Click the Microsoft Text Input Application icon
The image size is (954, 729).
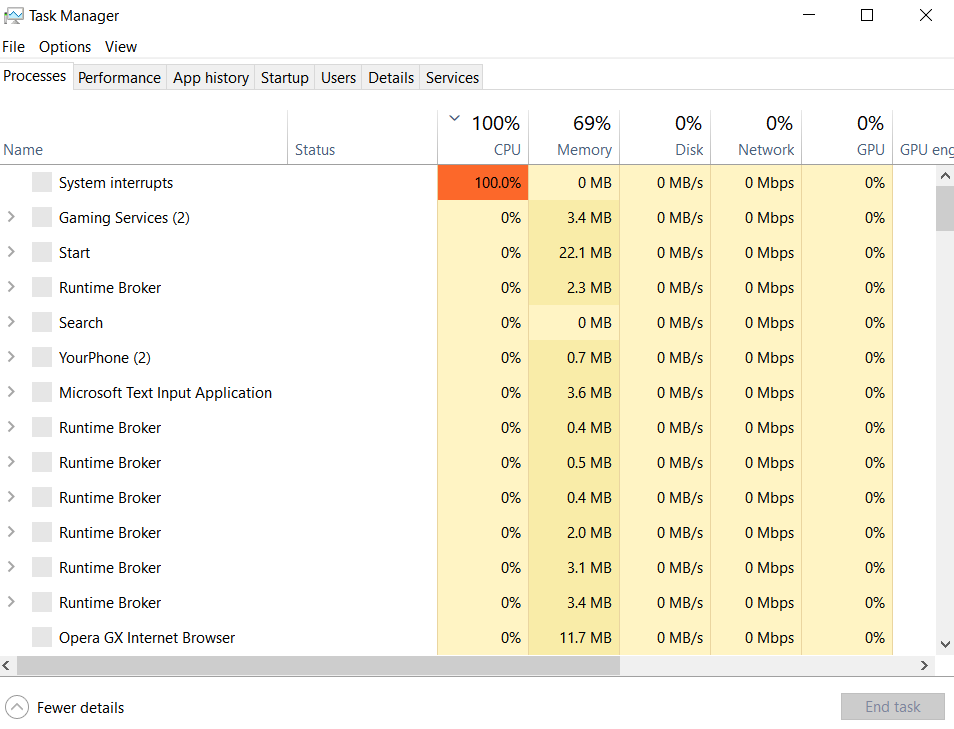41,392
